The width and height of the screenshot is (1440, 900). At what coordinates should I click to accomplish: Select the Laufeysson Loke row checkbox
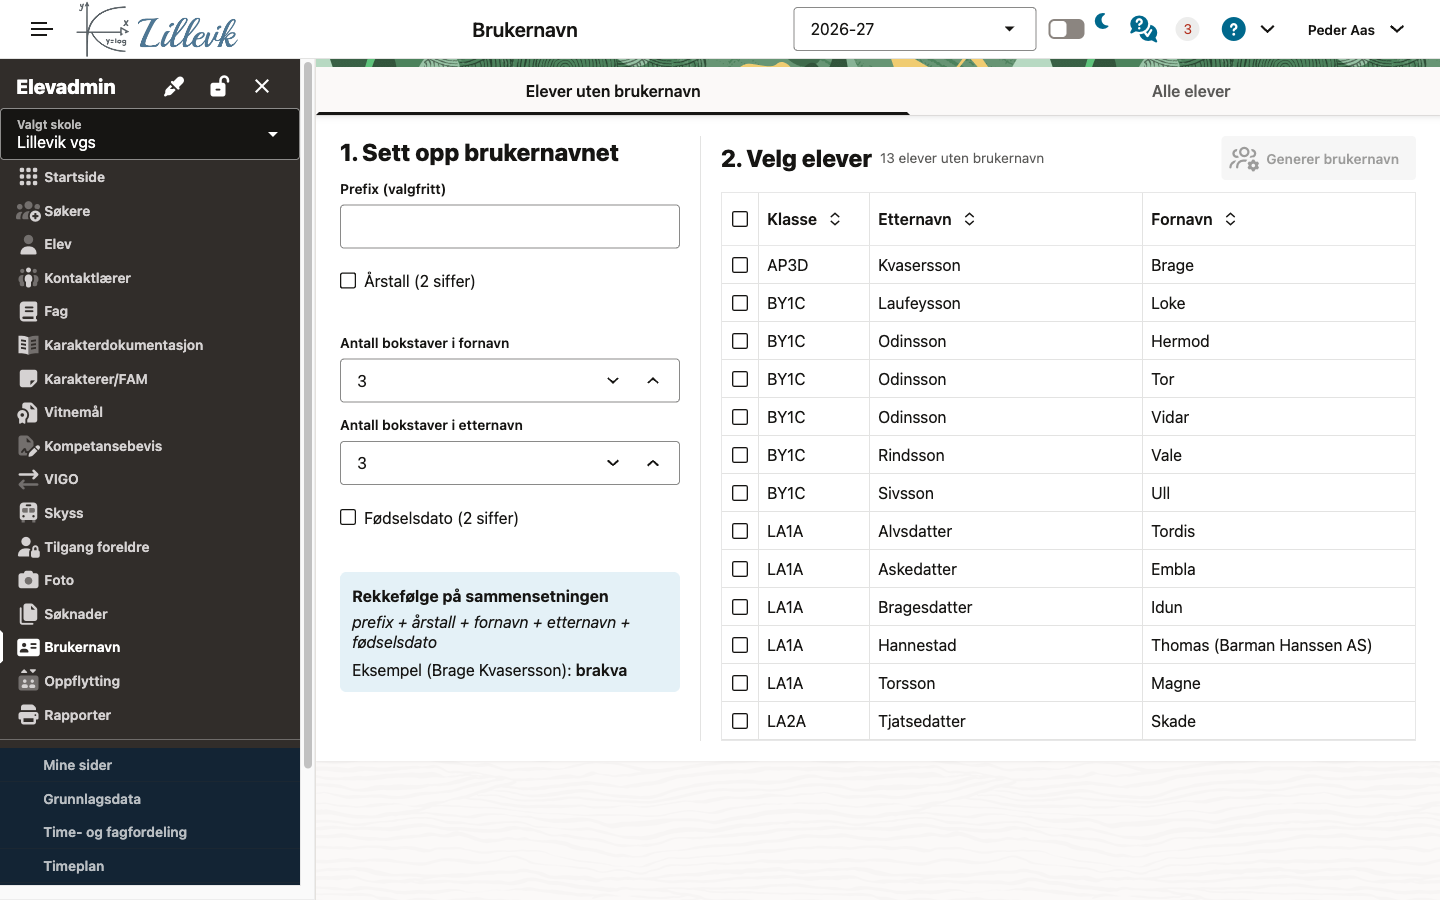(740, 303)
